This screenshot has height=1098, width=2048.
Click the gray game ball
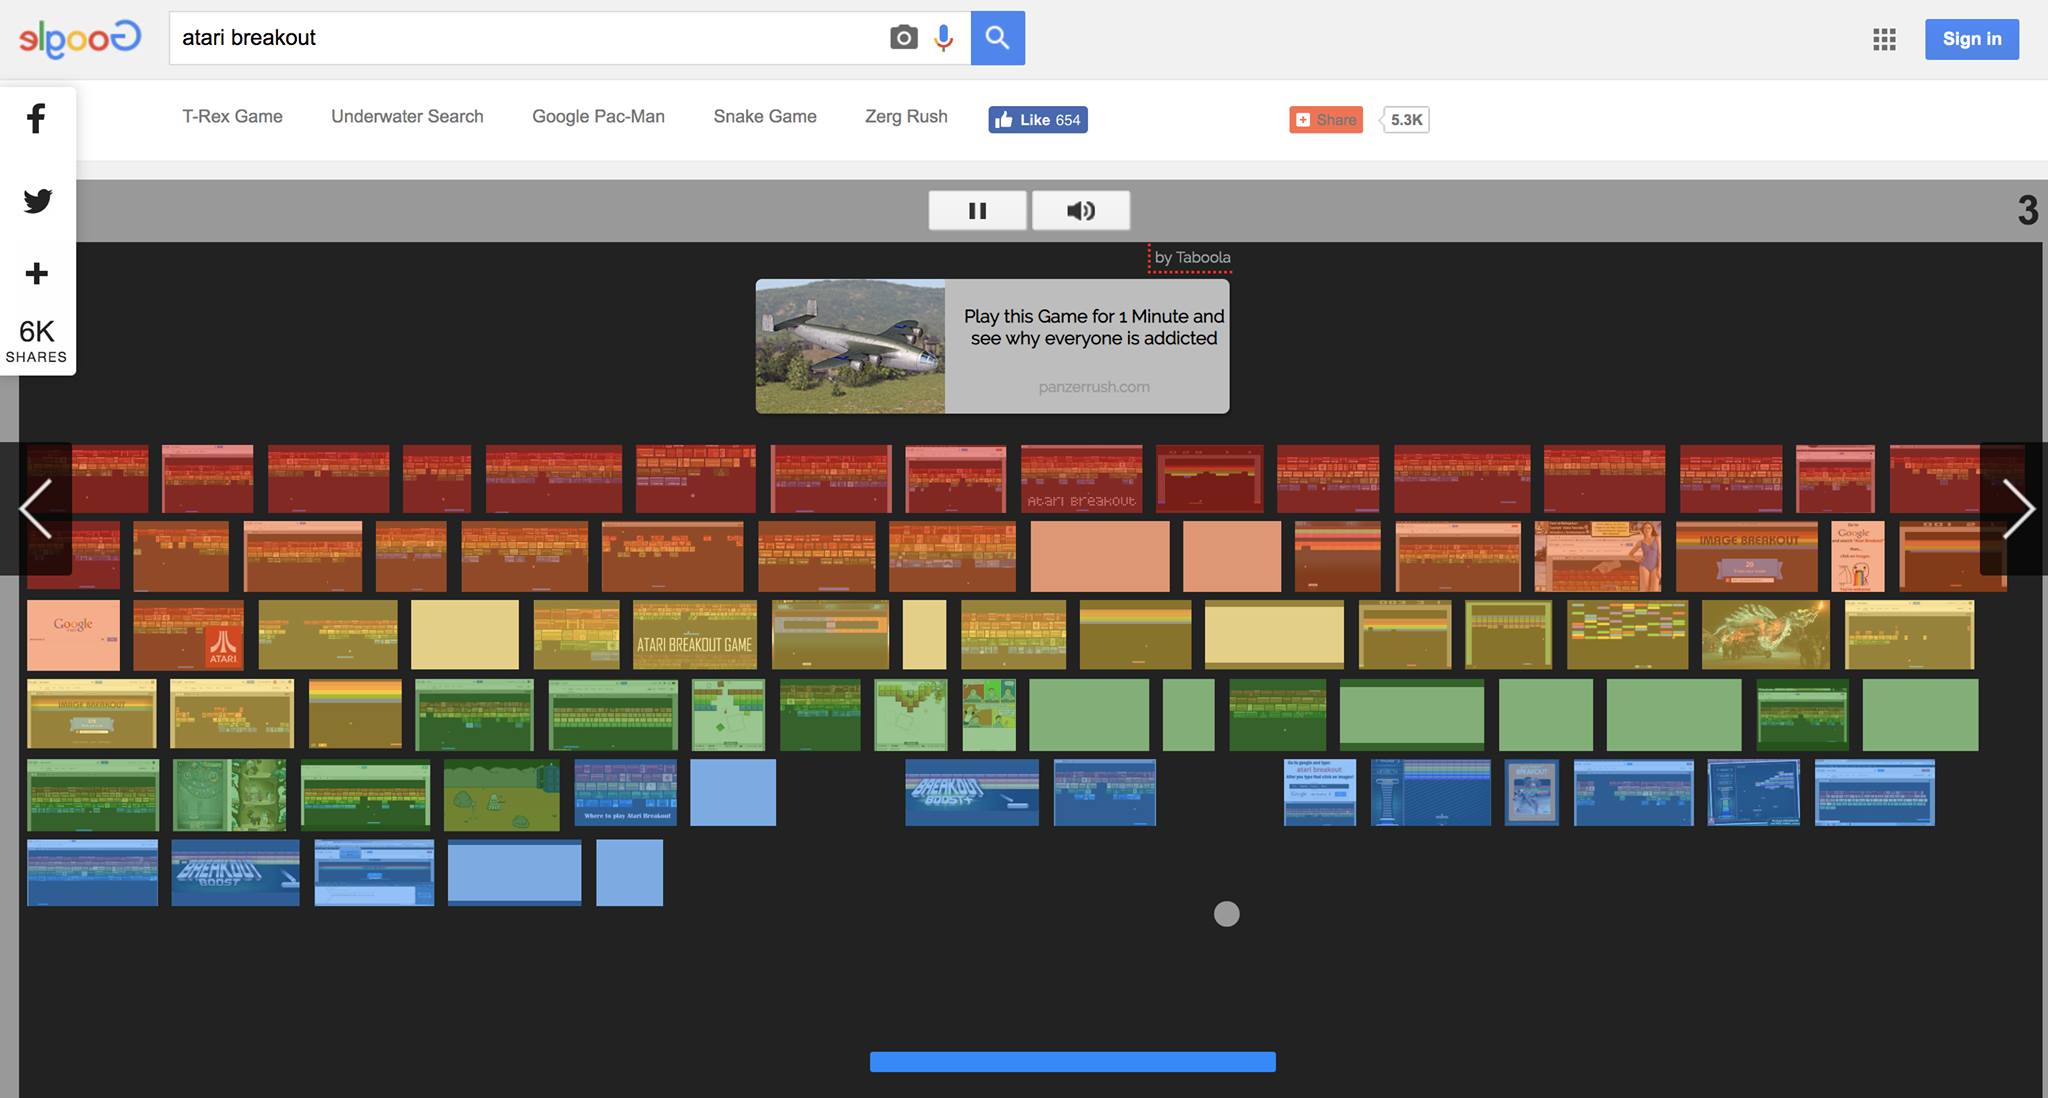(x=1226, y=914)
